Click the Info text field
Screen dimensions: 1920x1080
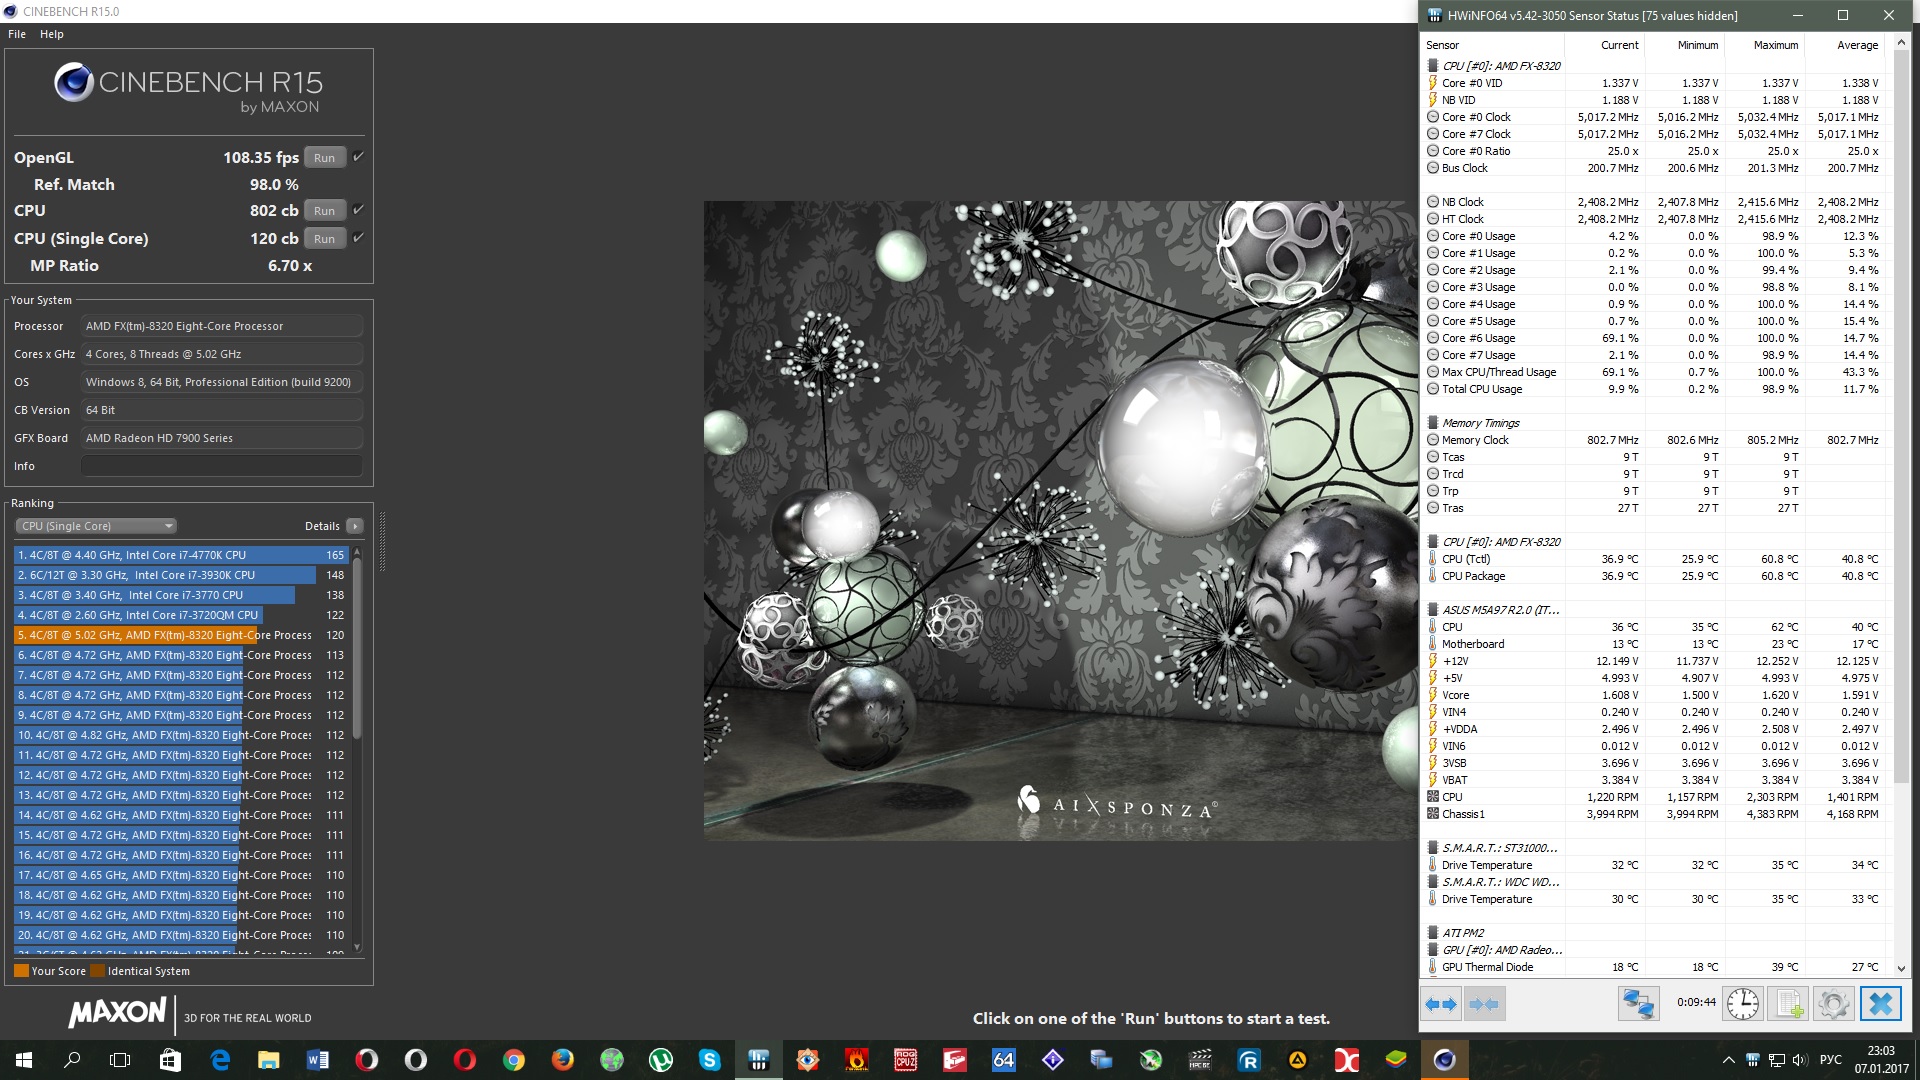(x=221, y=466)
